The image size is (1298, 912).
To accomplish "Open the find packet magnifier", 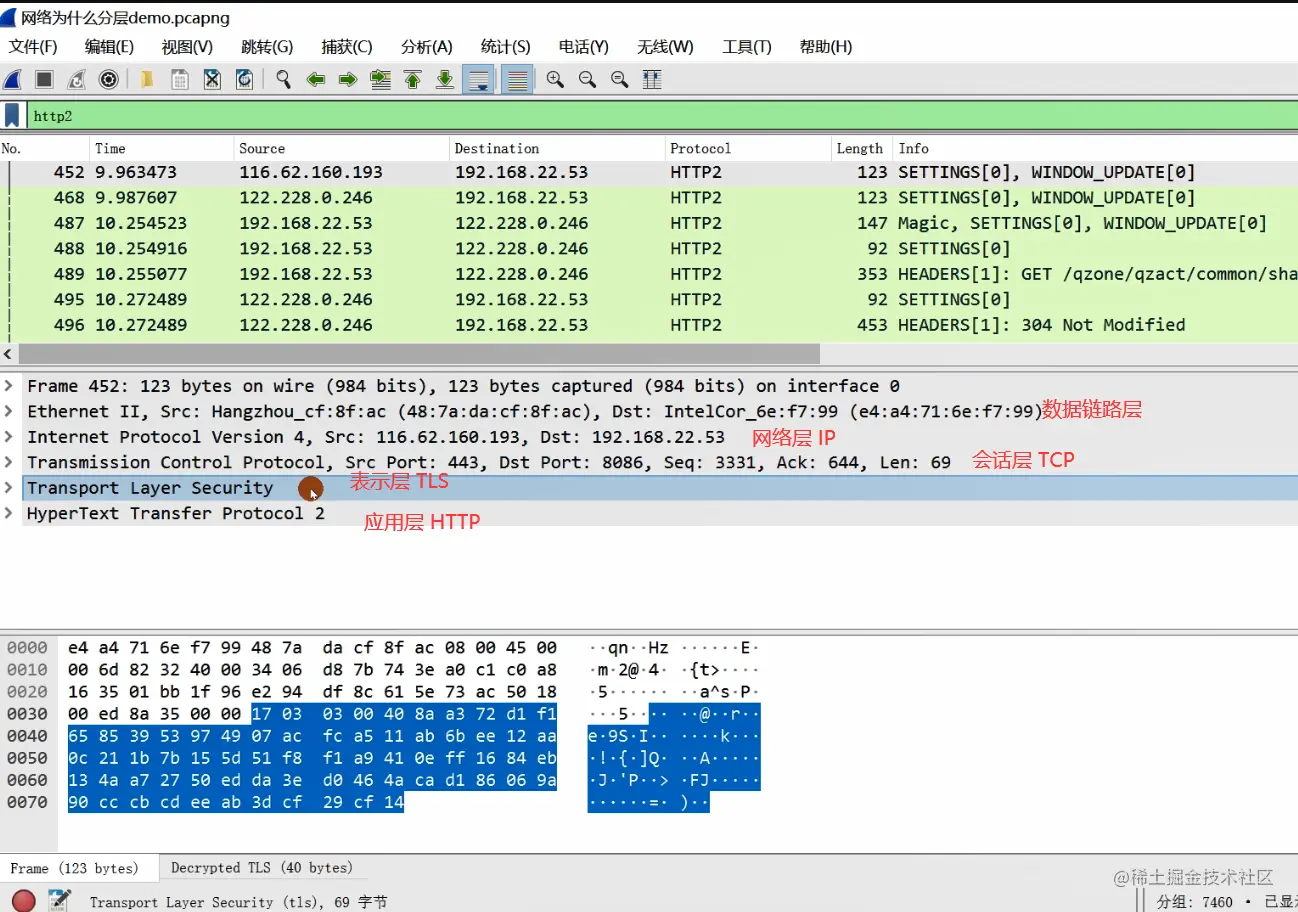I will point(283,80).
